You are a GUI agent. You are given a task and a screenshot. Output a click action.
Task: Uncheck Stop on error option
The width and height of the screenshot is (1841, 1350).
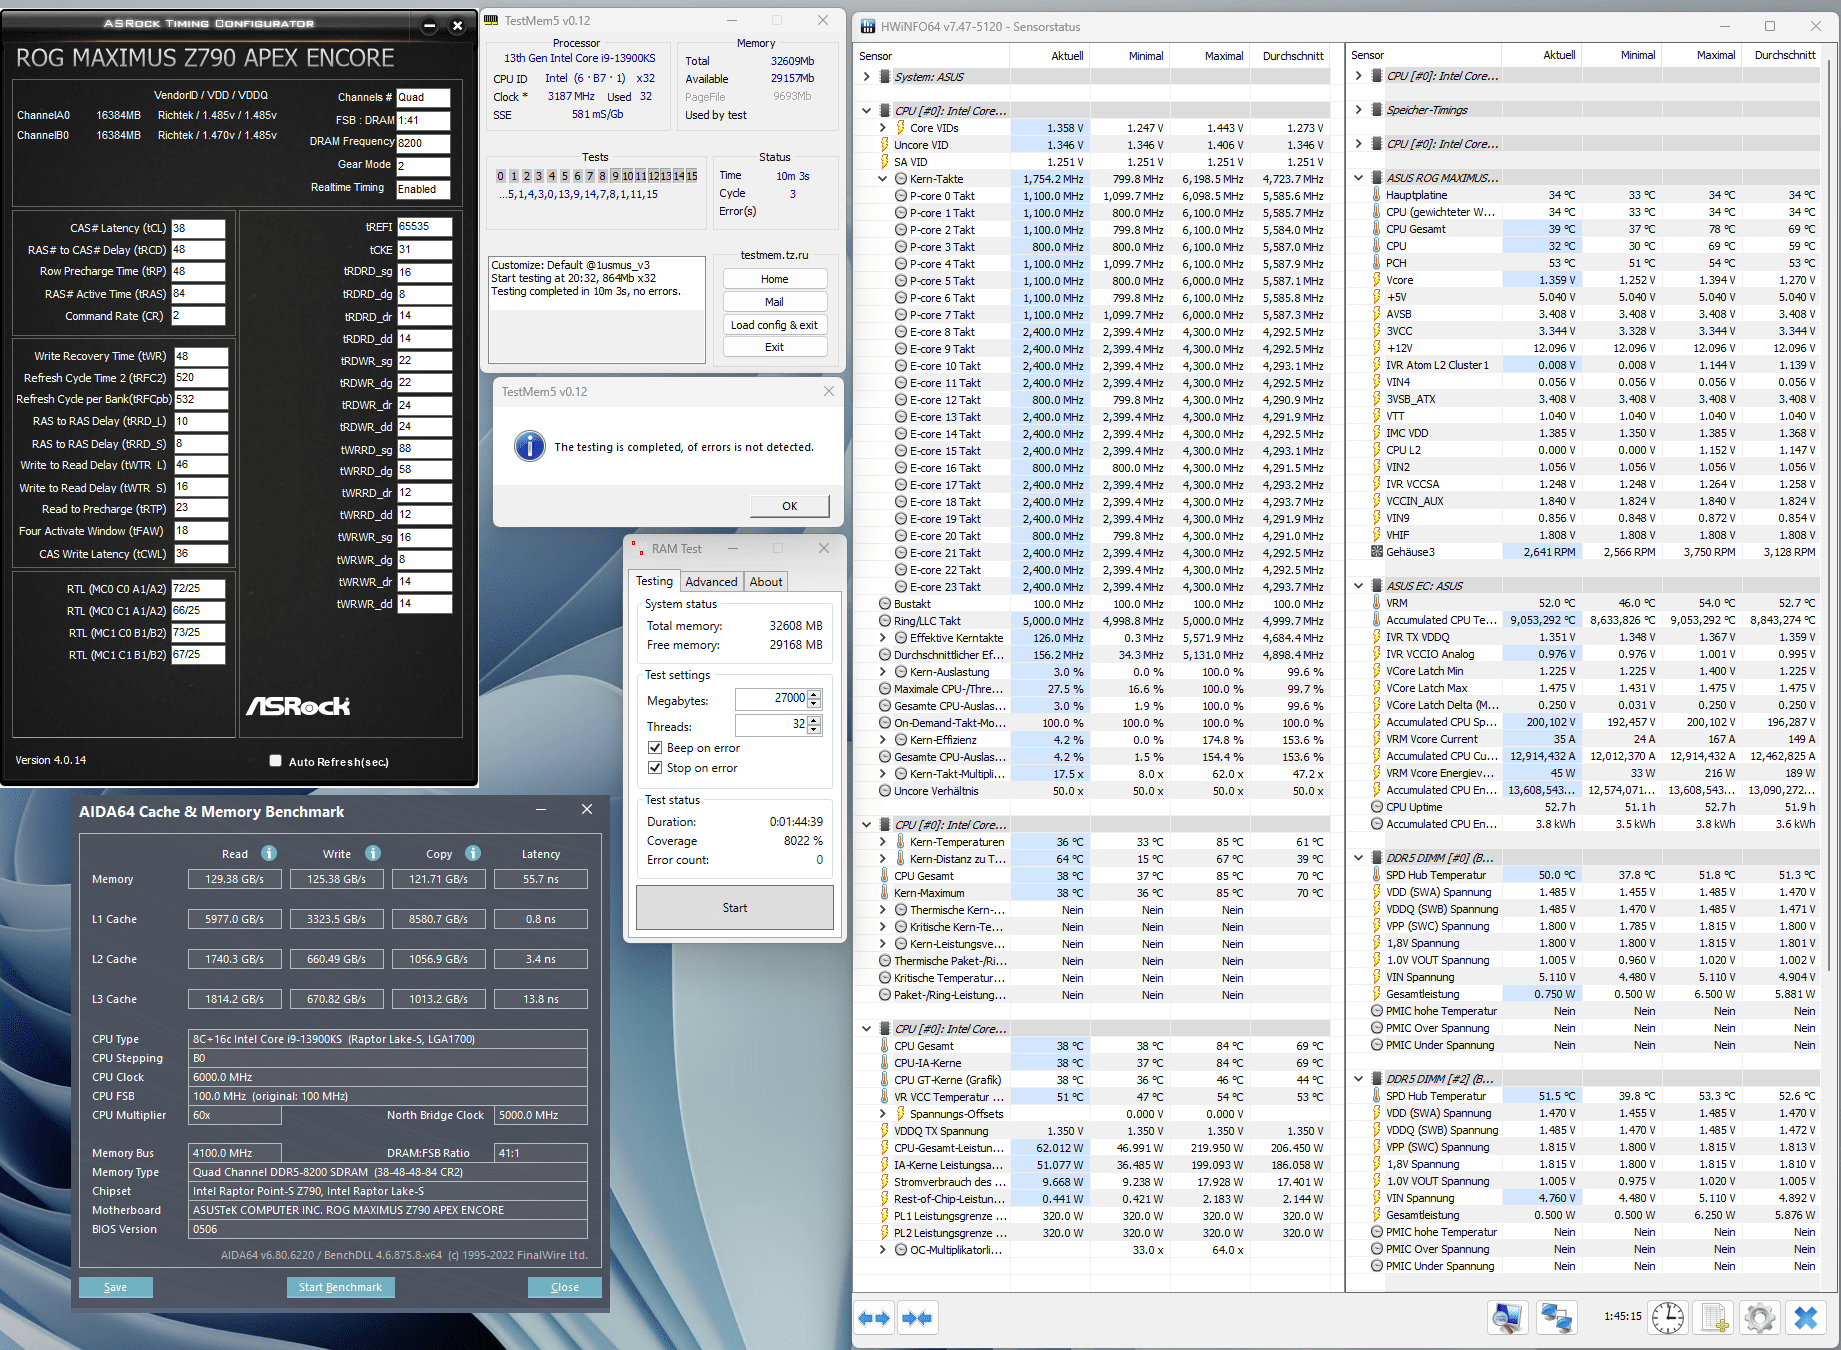[x=655, y=768]
